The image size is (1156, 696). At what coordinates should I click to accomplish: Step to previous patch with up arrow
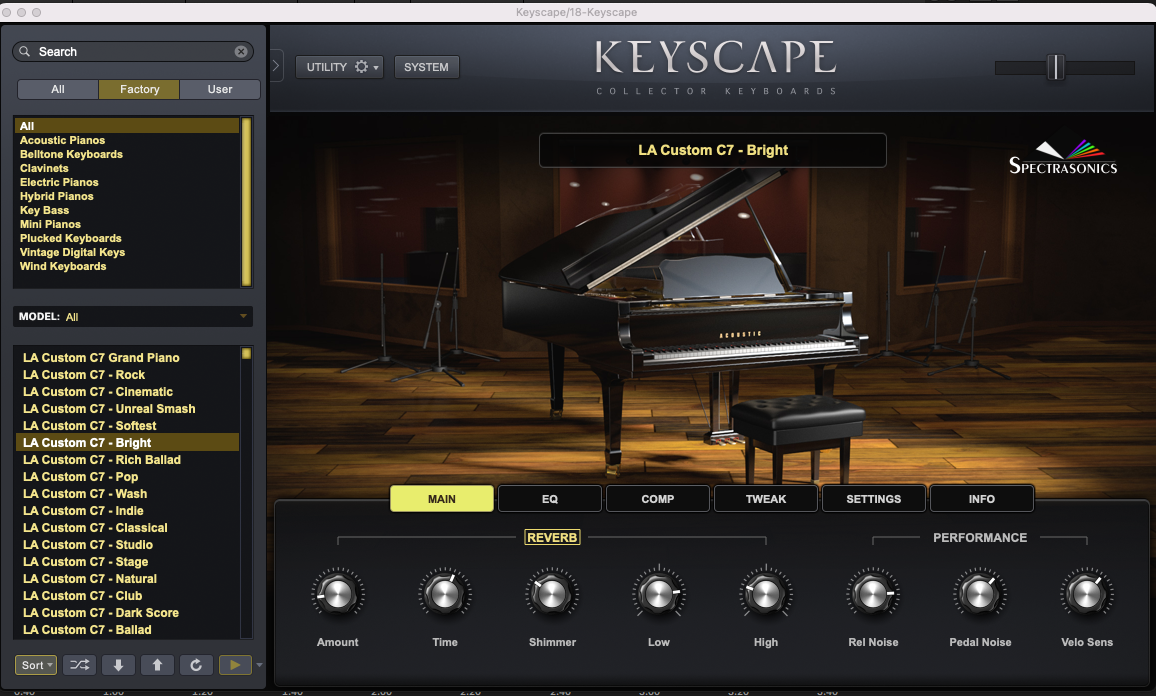157,665
